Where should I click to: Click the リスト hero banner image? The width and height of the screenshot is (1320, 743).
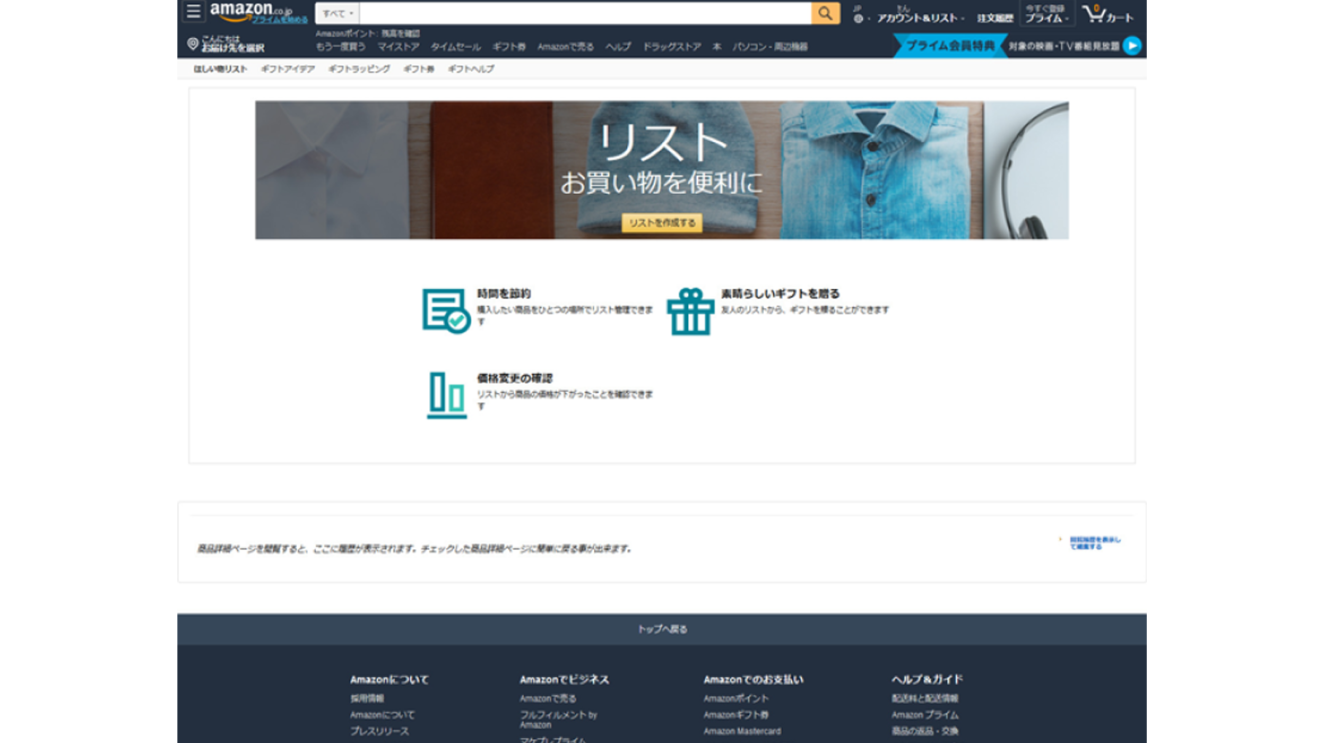(x=662, y=170)
